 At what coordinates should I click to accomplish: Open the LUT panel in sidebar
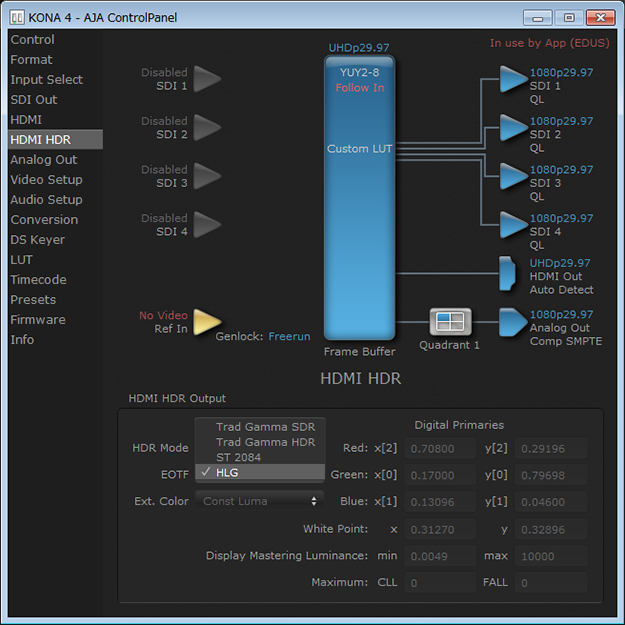coord(22,260)
